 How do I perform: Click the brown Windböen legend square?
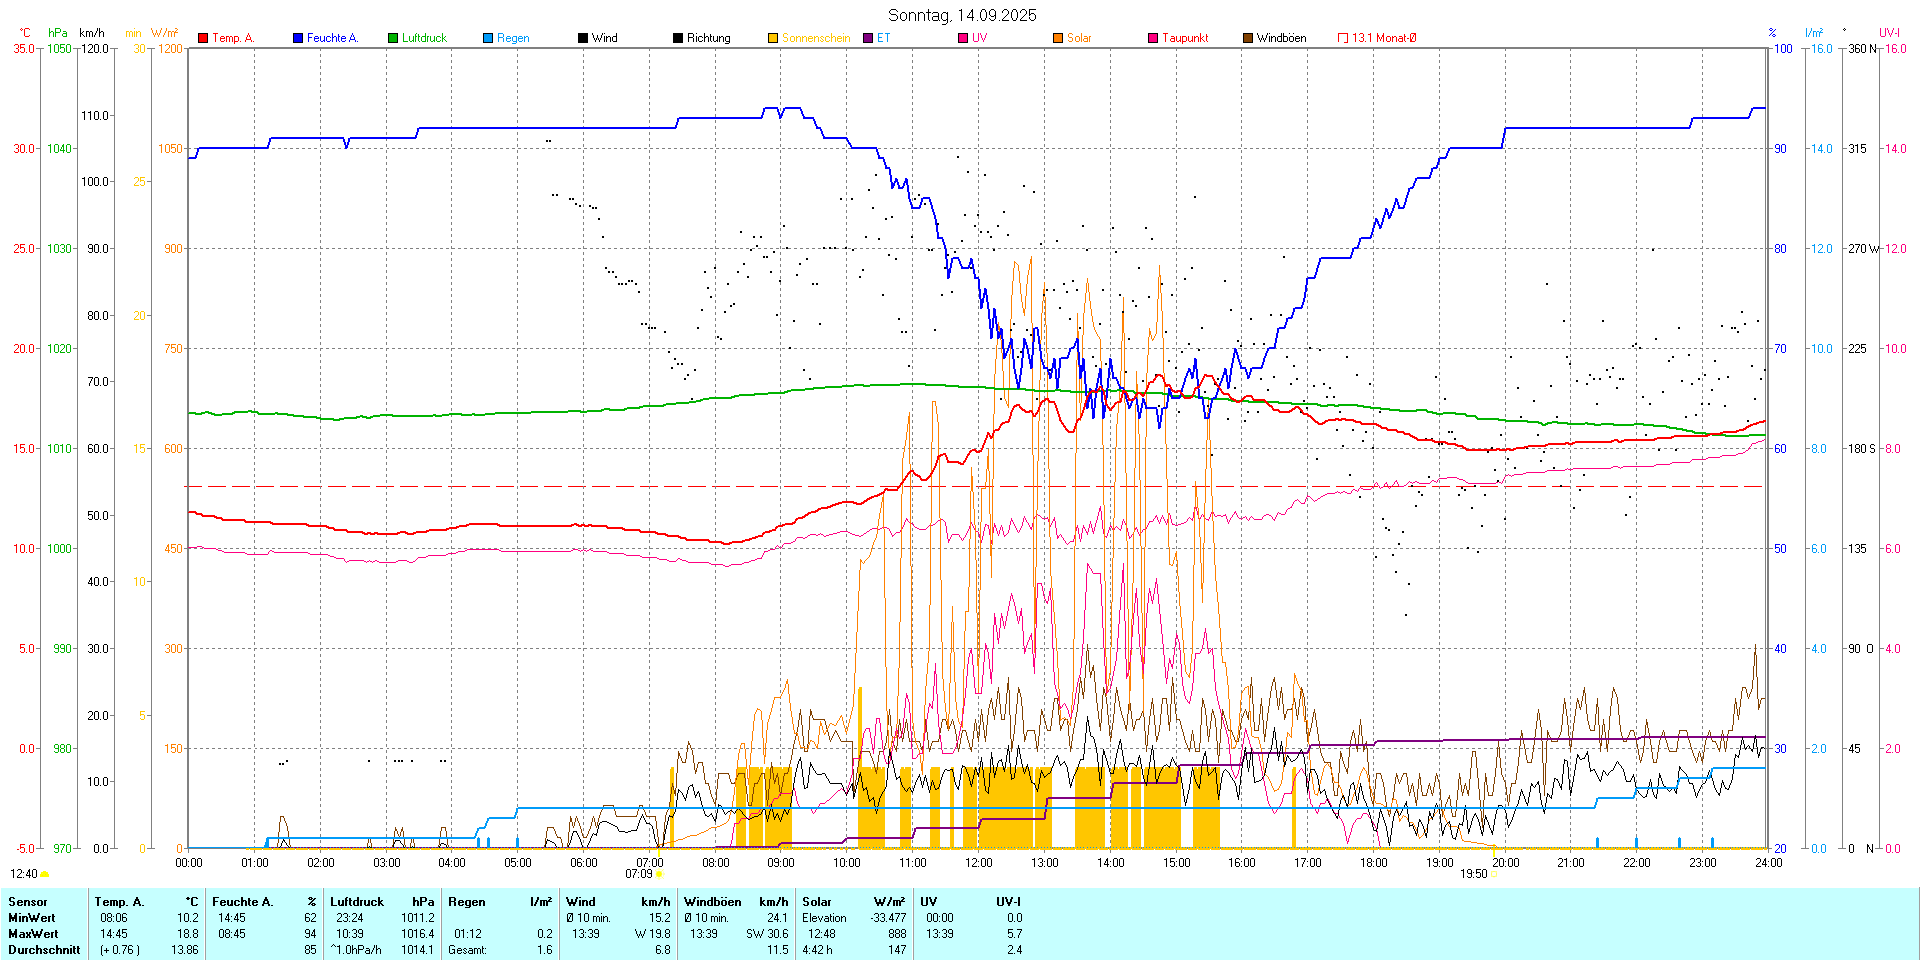point(1248,38)
